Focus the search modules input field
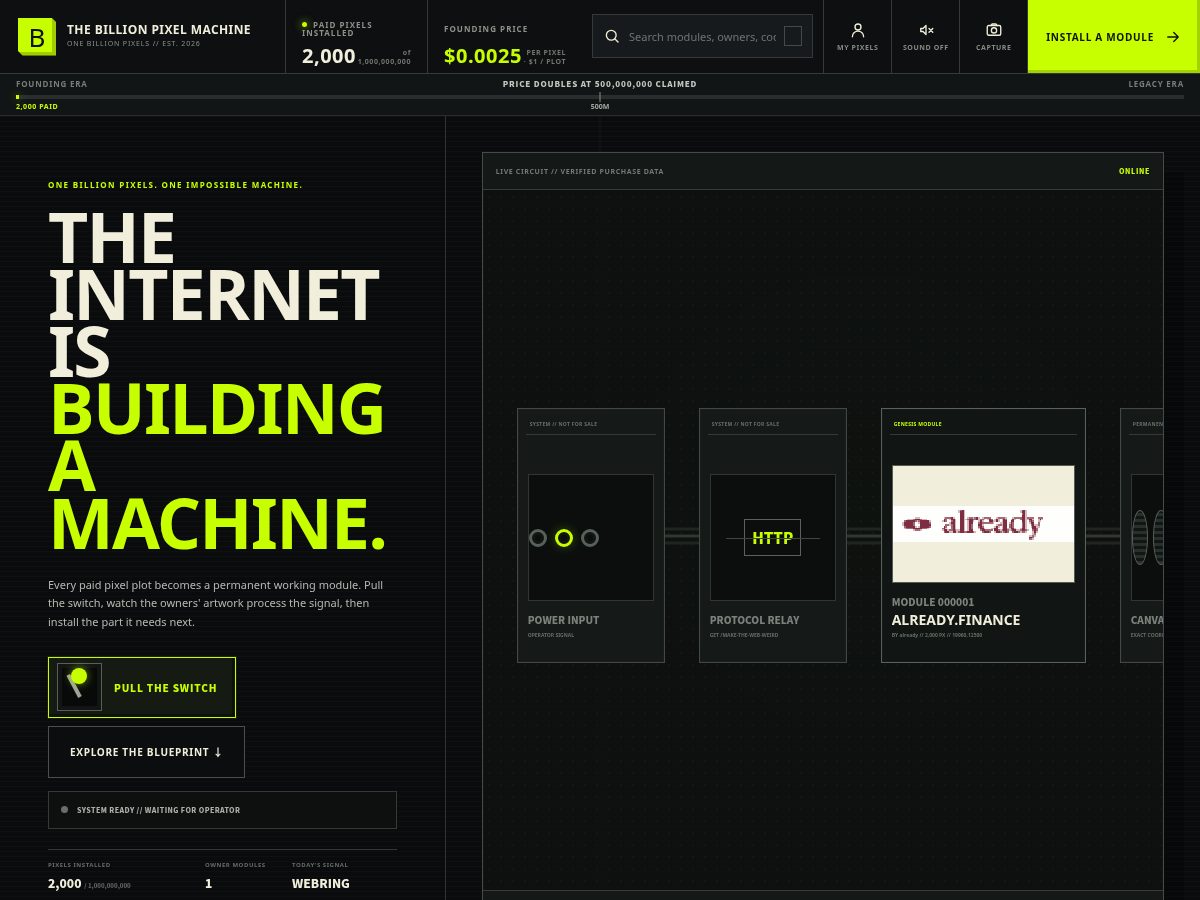1200x900 pixels. point(702,37)
